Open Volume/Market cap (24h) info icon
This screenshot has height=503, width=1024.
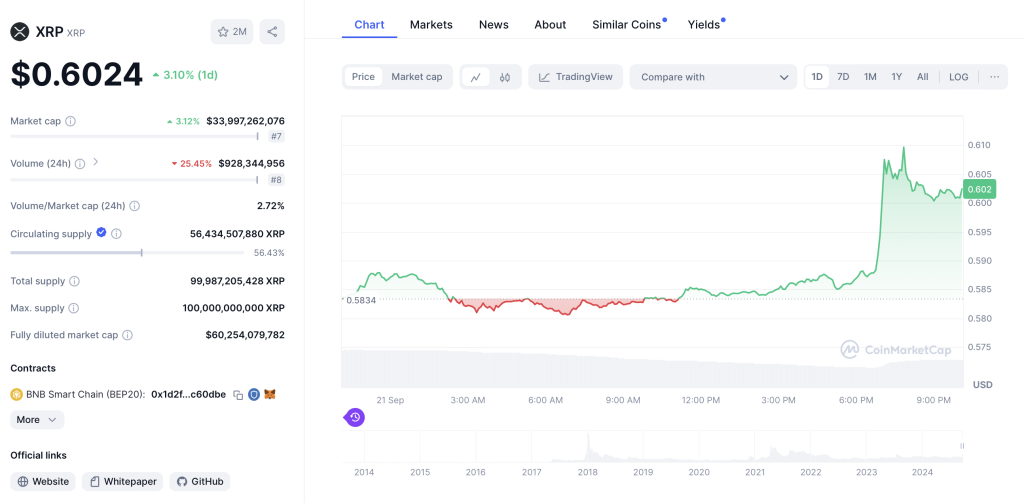135,206
